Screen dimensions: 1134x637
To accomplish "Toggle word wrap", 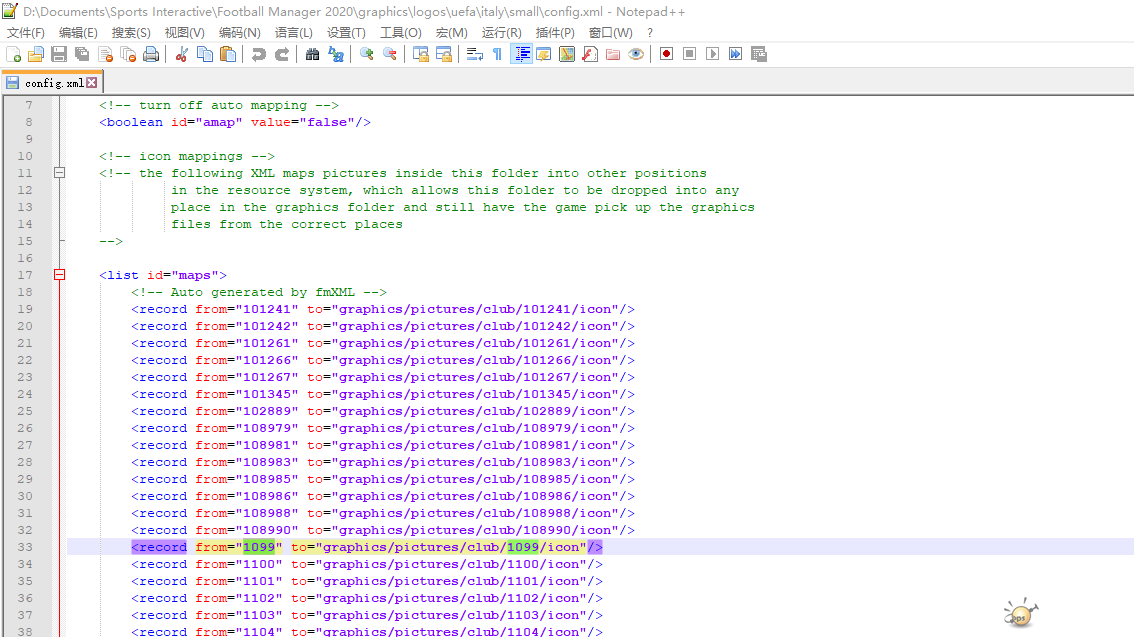I will pos(474,54).
